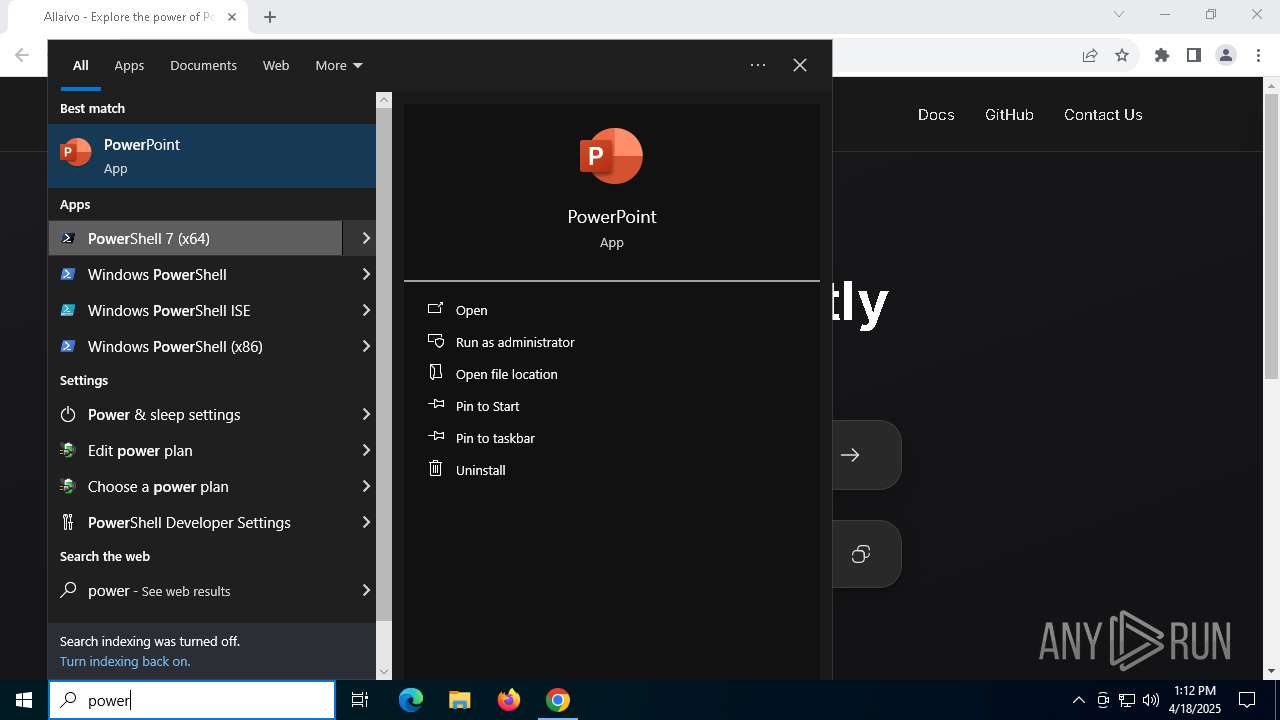Open Docs link on Allaivo page
The width and height of the screenshot is (1280, 720).
click(936, 115)
